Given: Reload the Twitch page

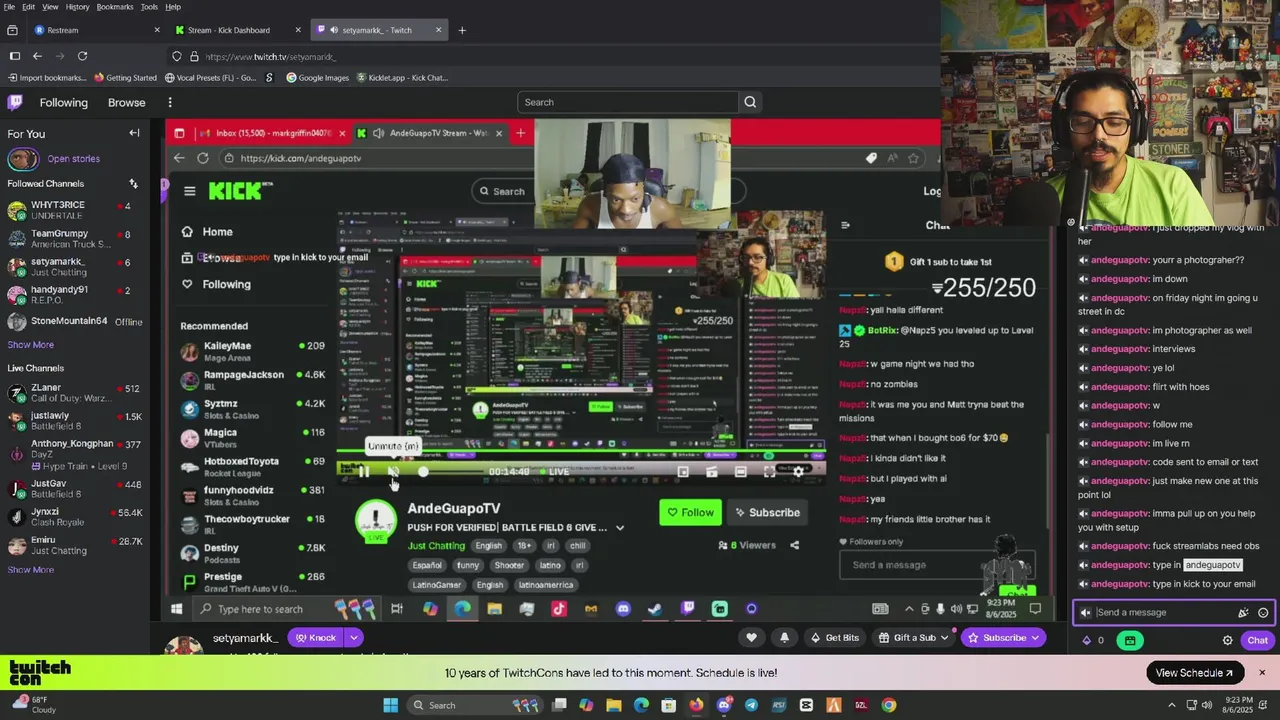Looking at the screenshot, I should [82, 56].
